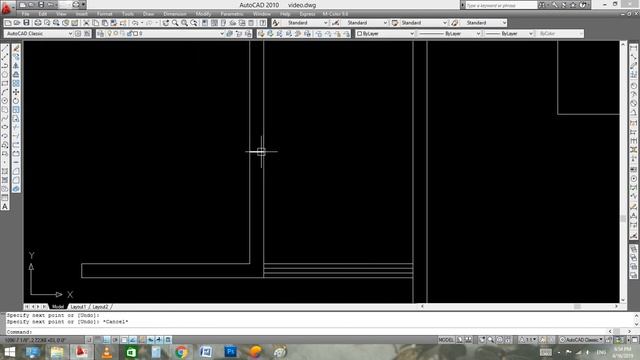Open Photoshop from the taskbar

tap(231, 352)
